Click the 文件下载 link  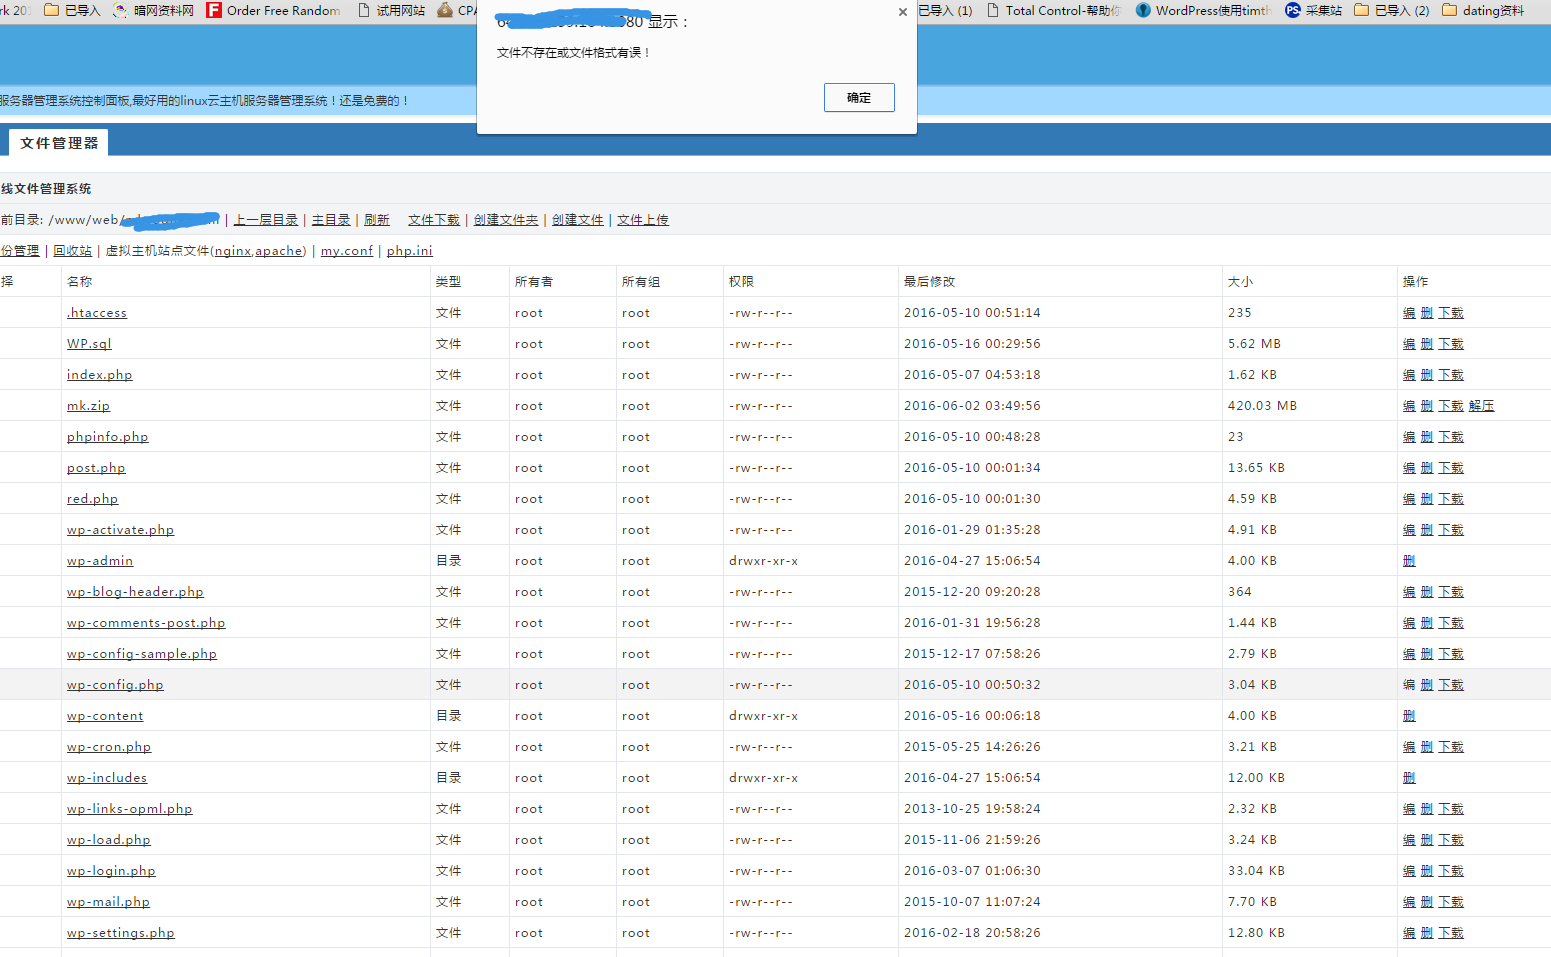[434, 220]
